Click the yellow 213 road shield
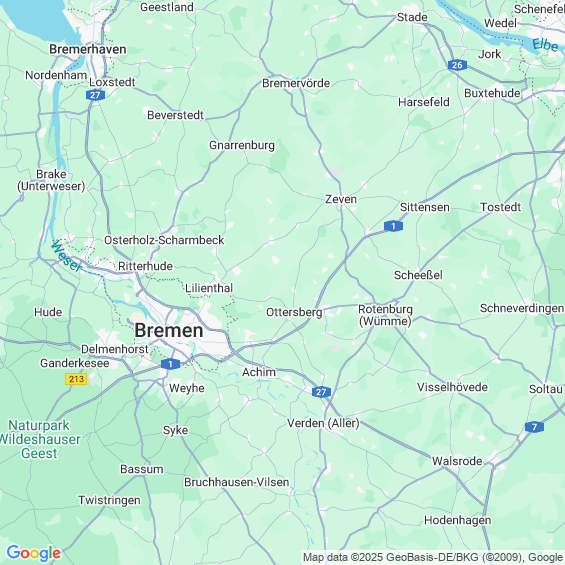This screenshot has height=565, width=565. [76, 379]
